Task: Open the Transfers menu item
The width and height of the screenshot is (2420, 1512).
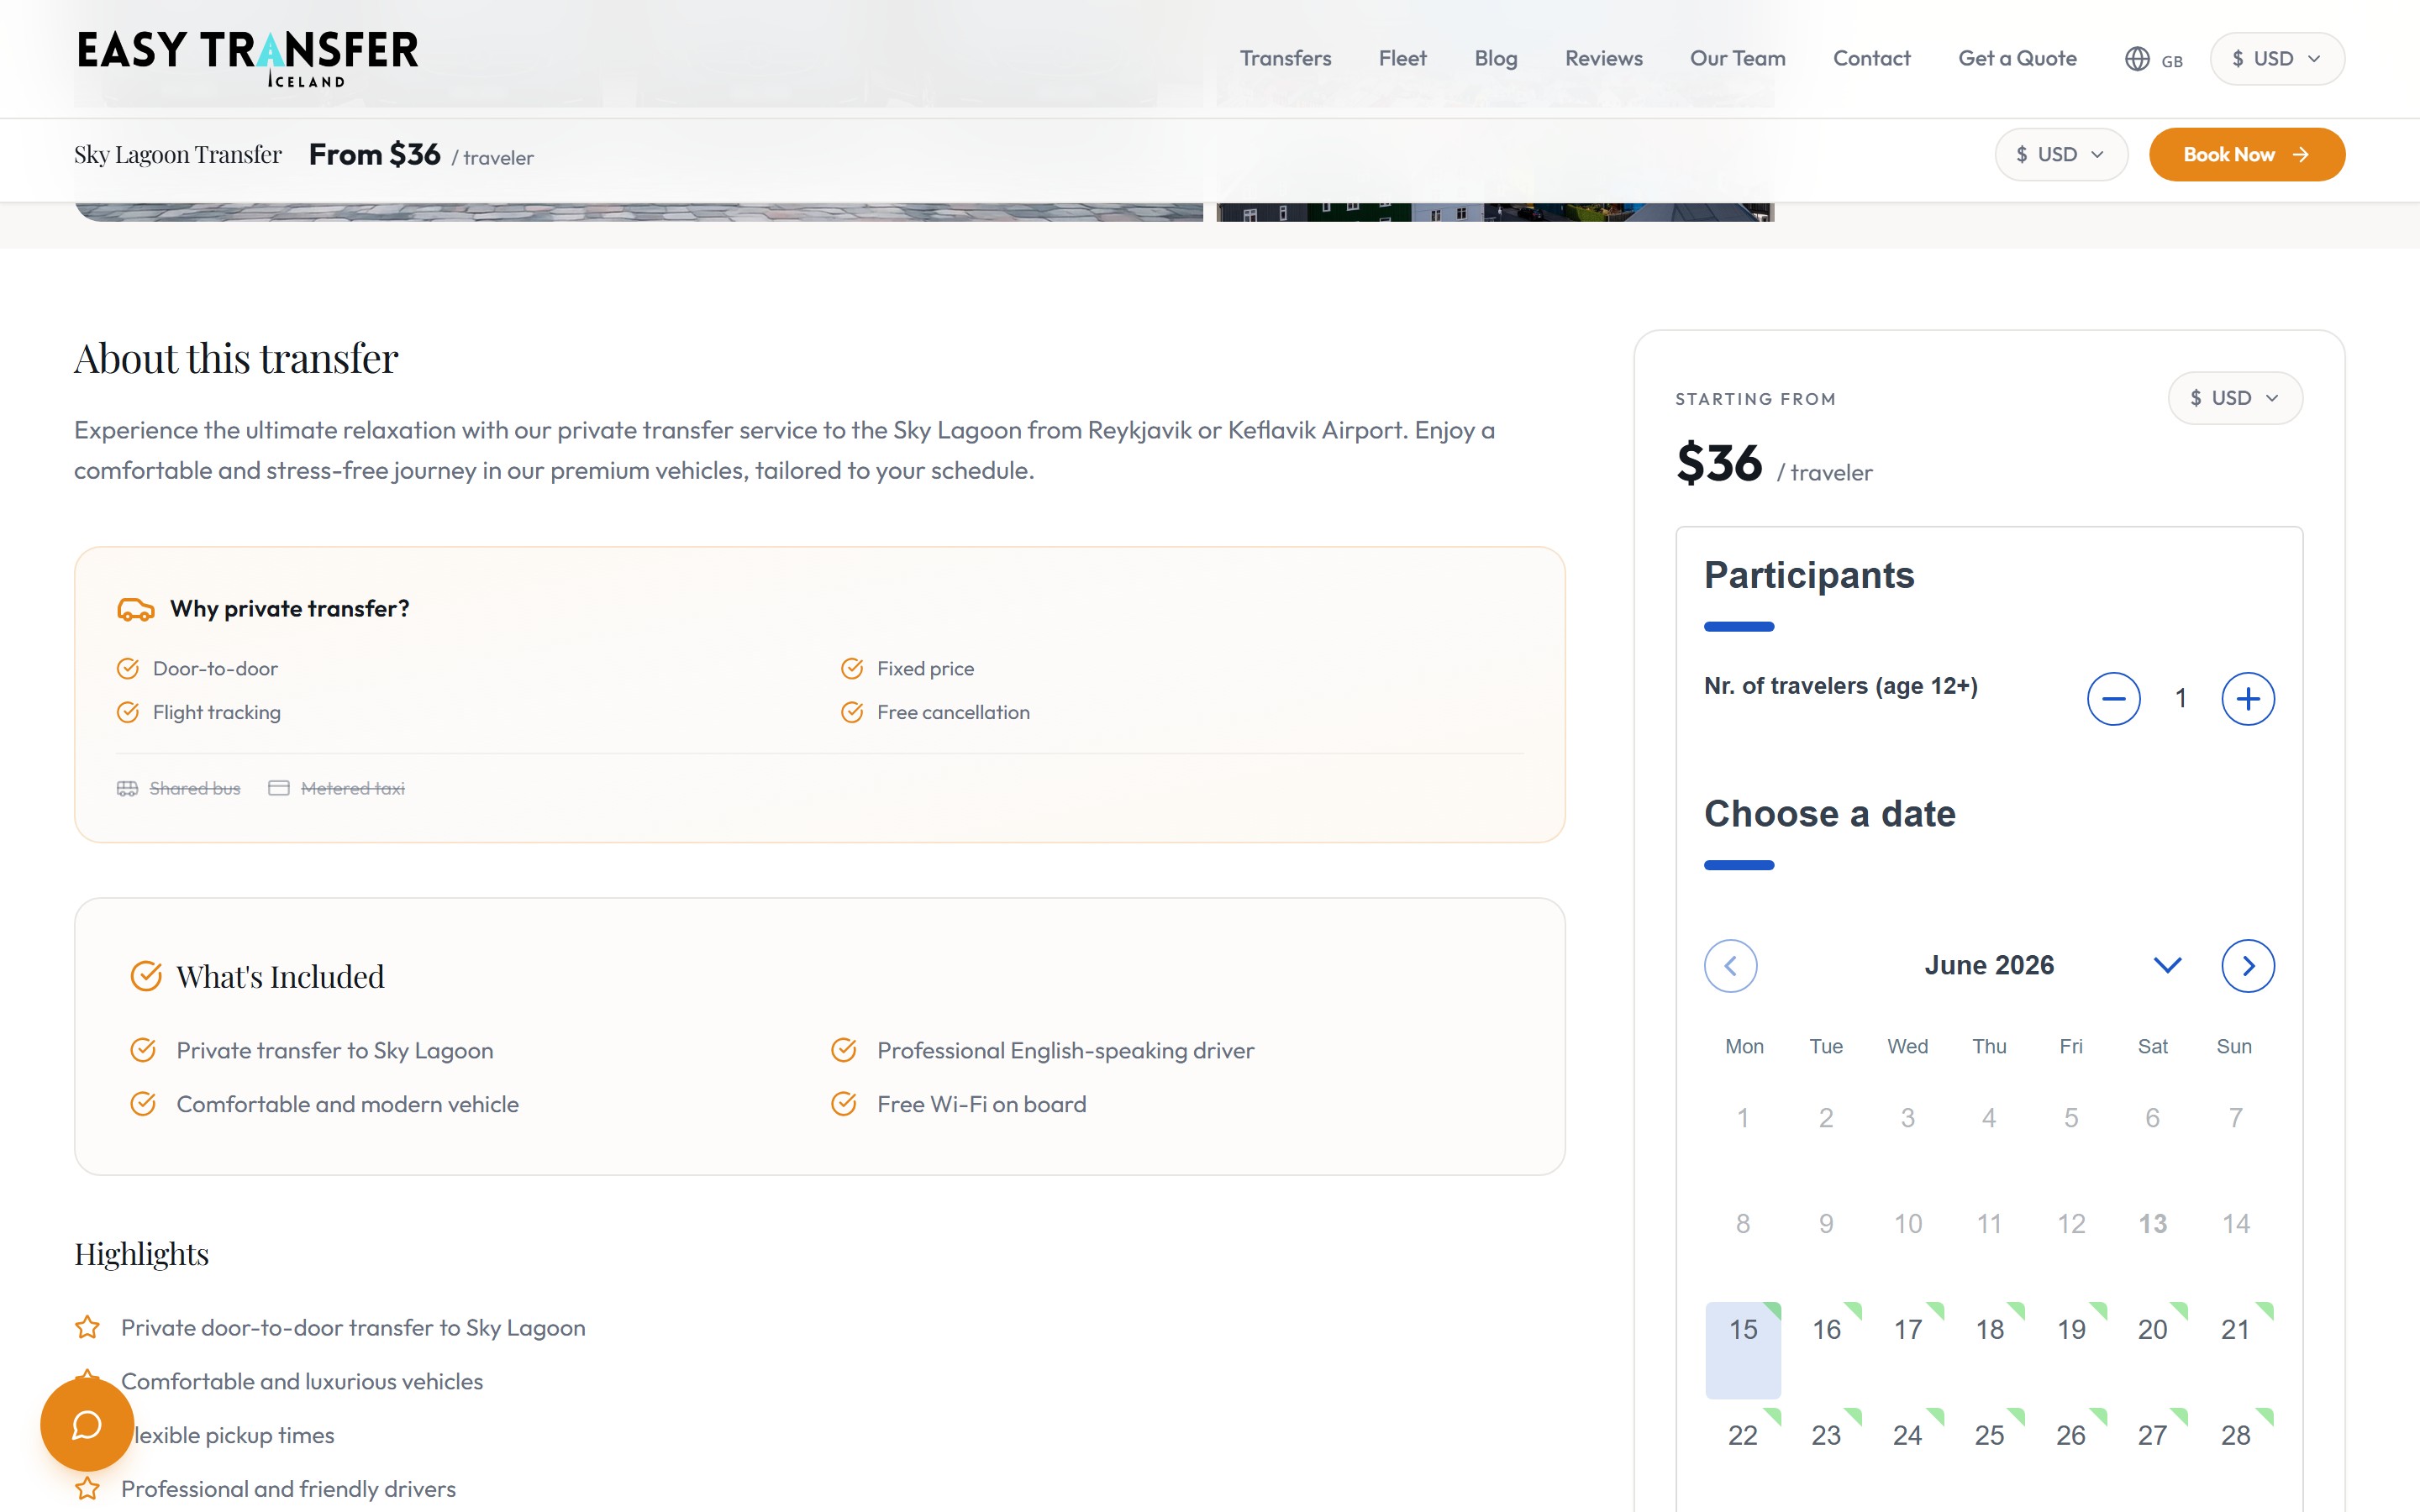Action: [1285, 58]
